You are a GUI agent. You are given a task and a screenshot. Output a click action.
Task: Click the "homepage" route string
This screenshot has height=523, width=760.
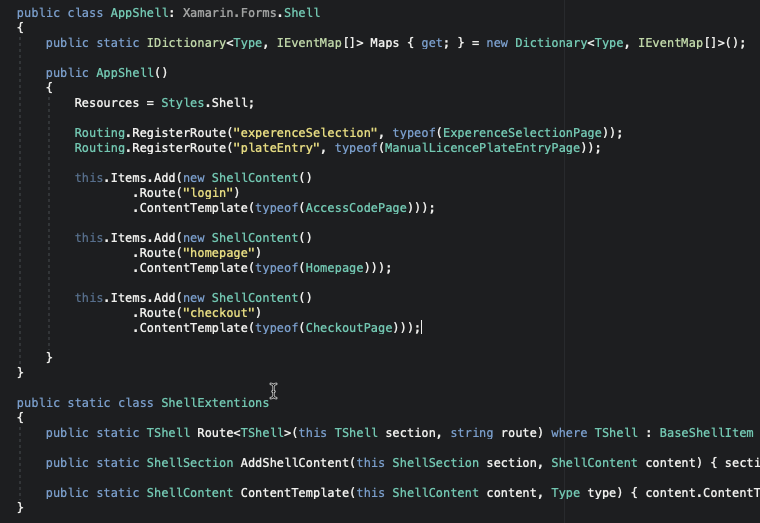(x=219, y=253)
